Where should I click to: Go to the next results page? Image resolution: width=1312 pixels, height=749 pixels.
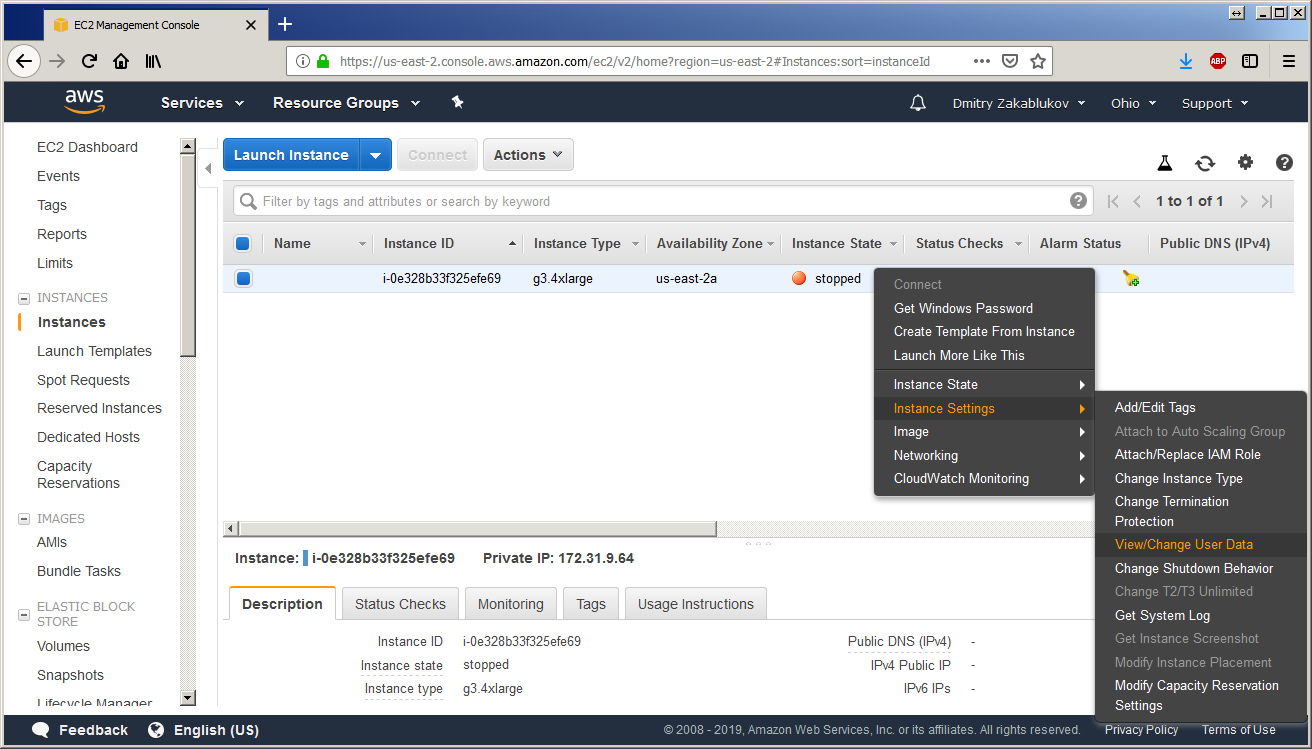click(x=1243, y=201)
